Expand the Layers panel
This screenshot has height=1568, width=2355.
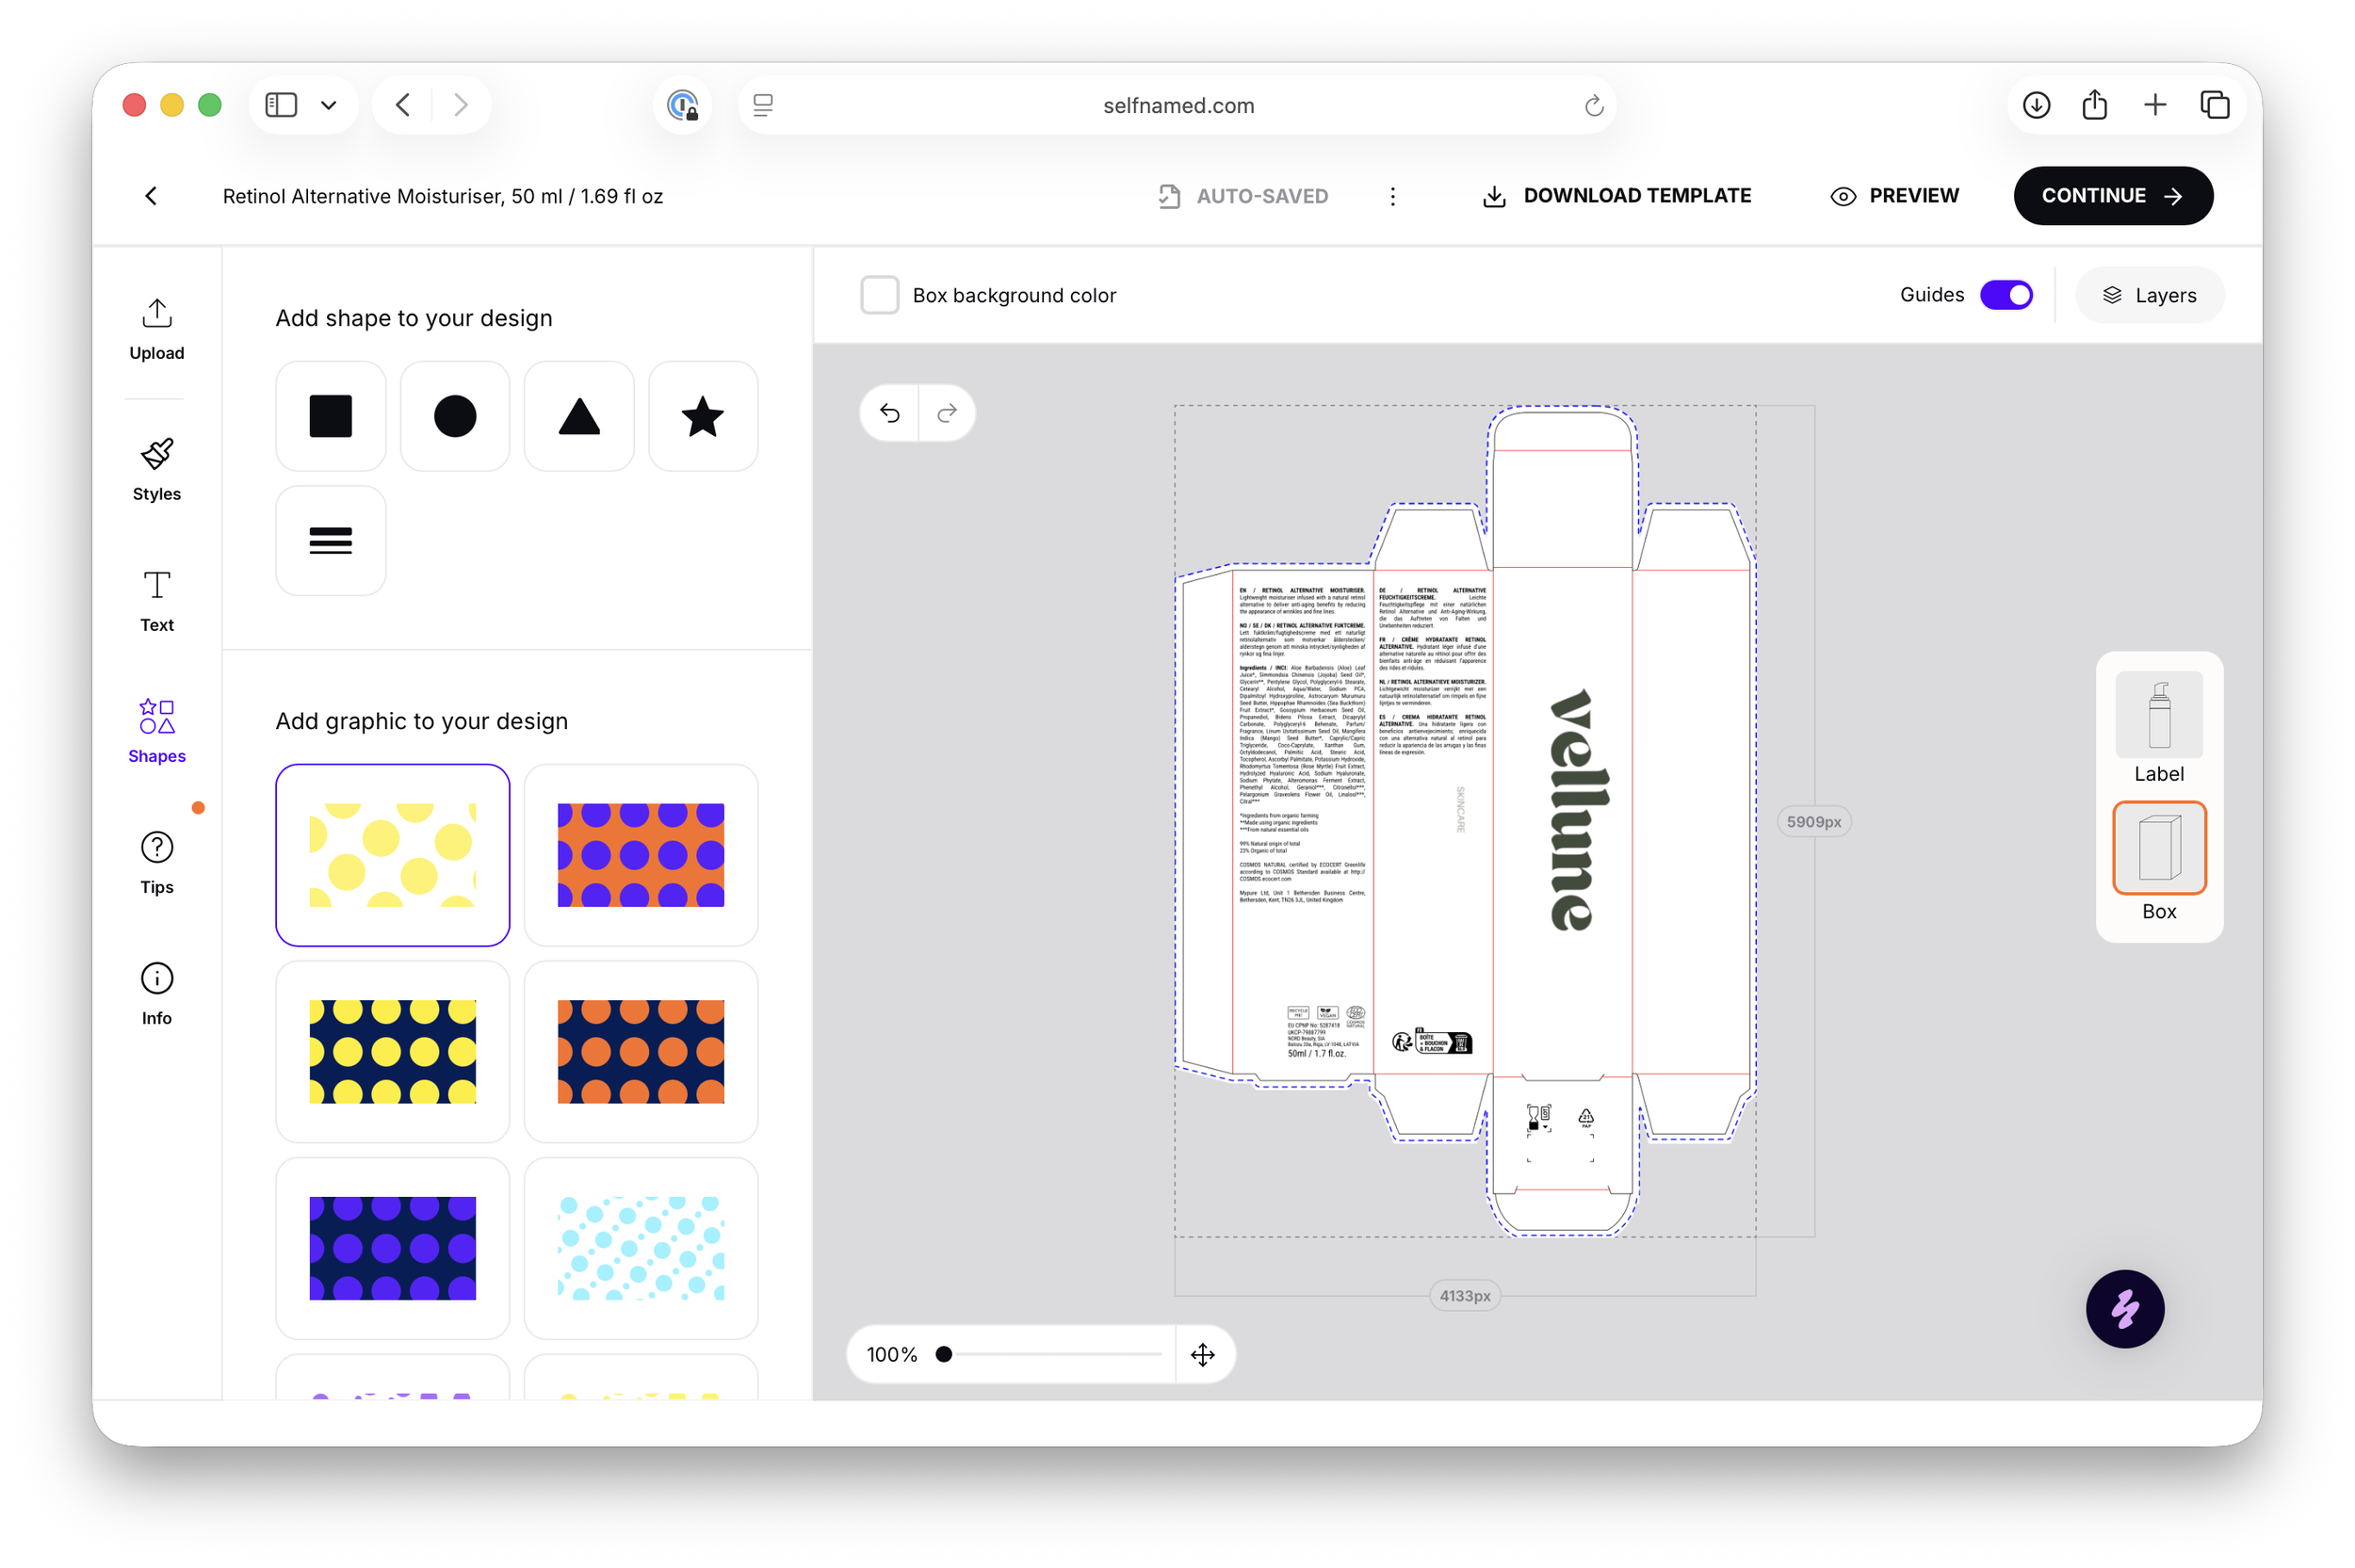point(2149,295)
